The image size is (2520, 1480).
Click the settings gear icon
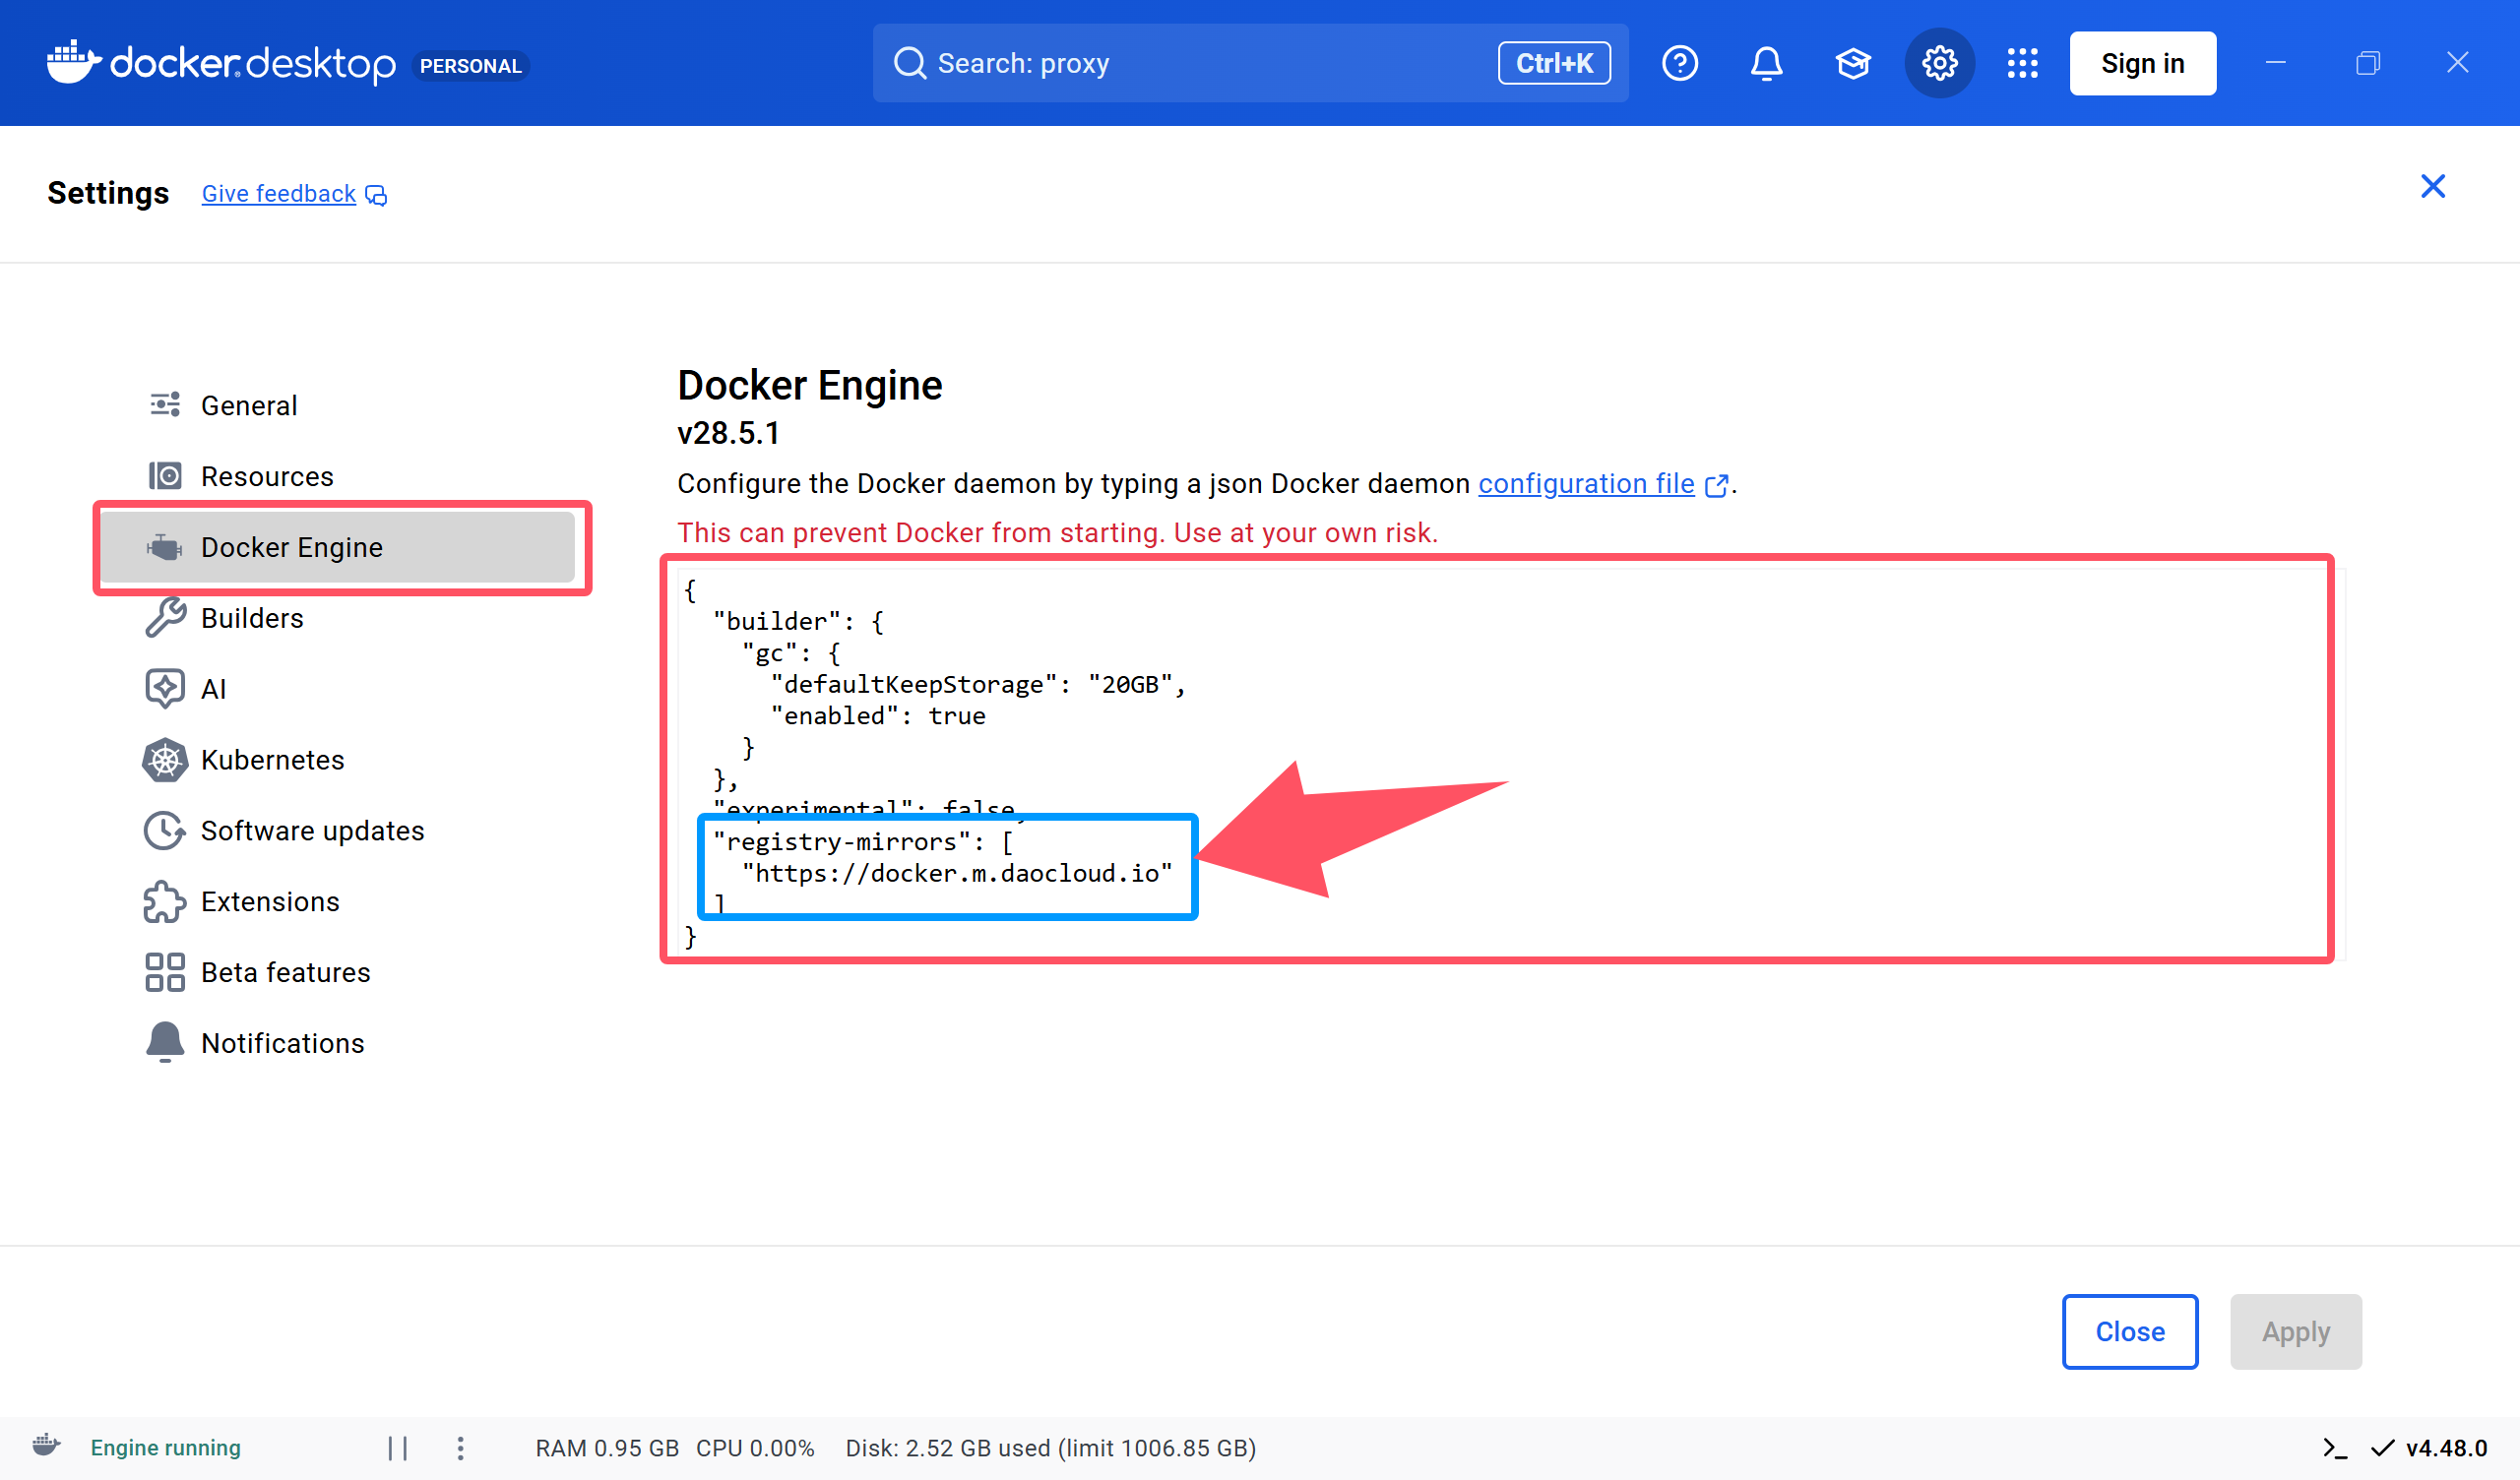pos(1938,63)
